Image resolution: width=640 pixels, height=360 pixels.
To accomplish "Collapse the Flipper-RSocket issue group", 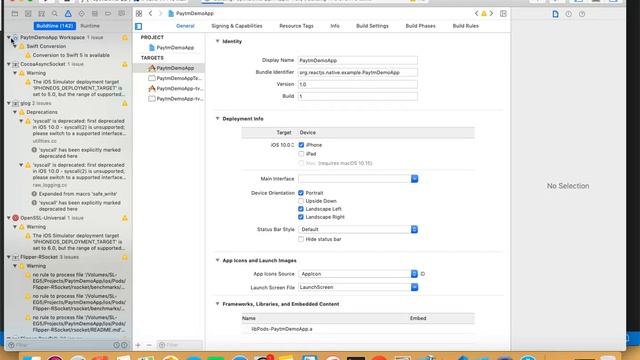I will click(9, 257).
